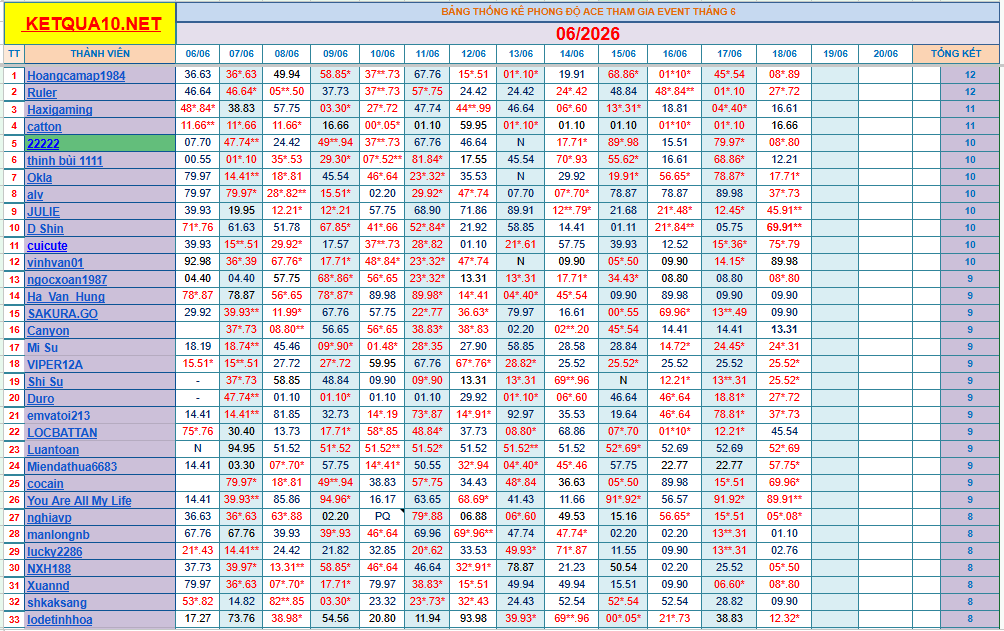Open member link Shi Su

click(x=45, y=381)
